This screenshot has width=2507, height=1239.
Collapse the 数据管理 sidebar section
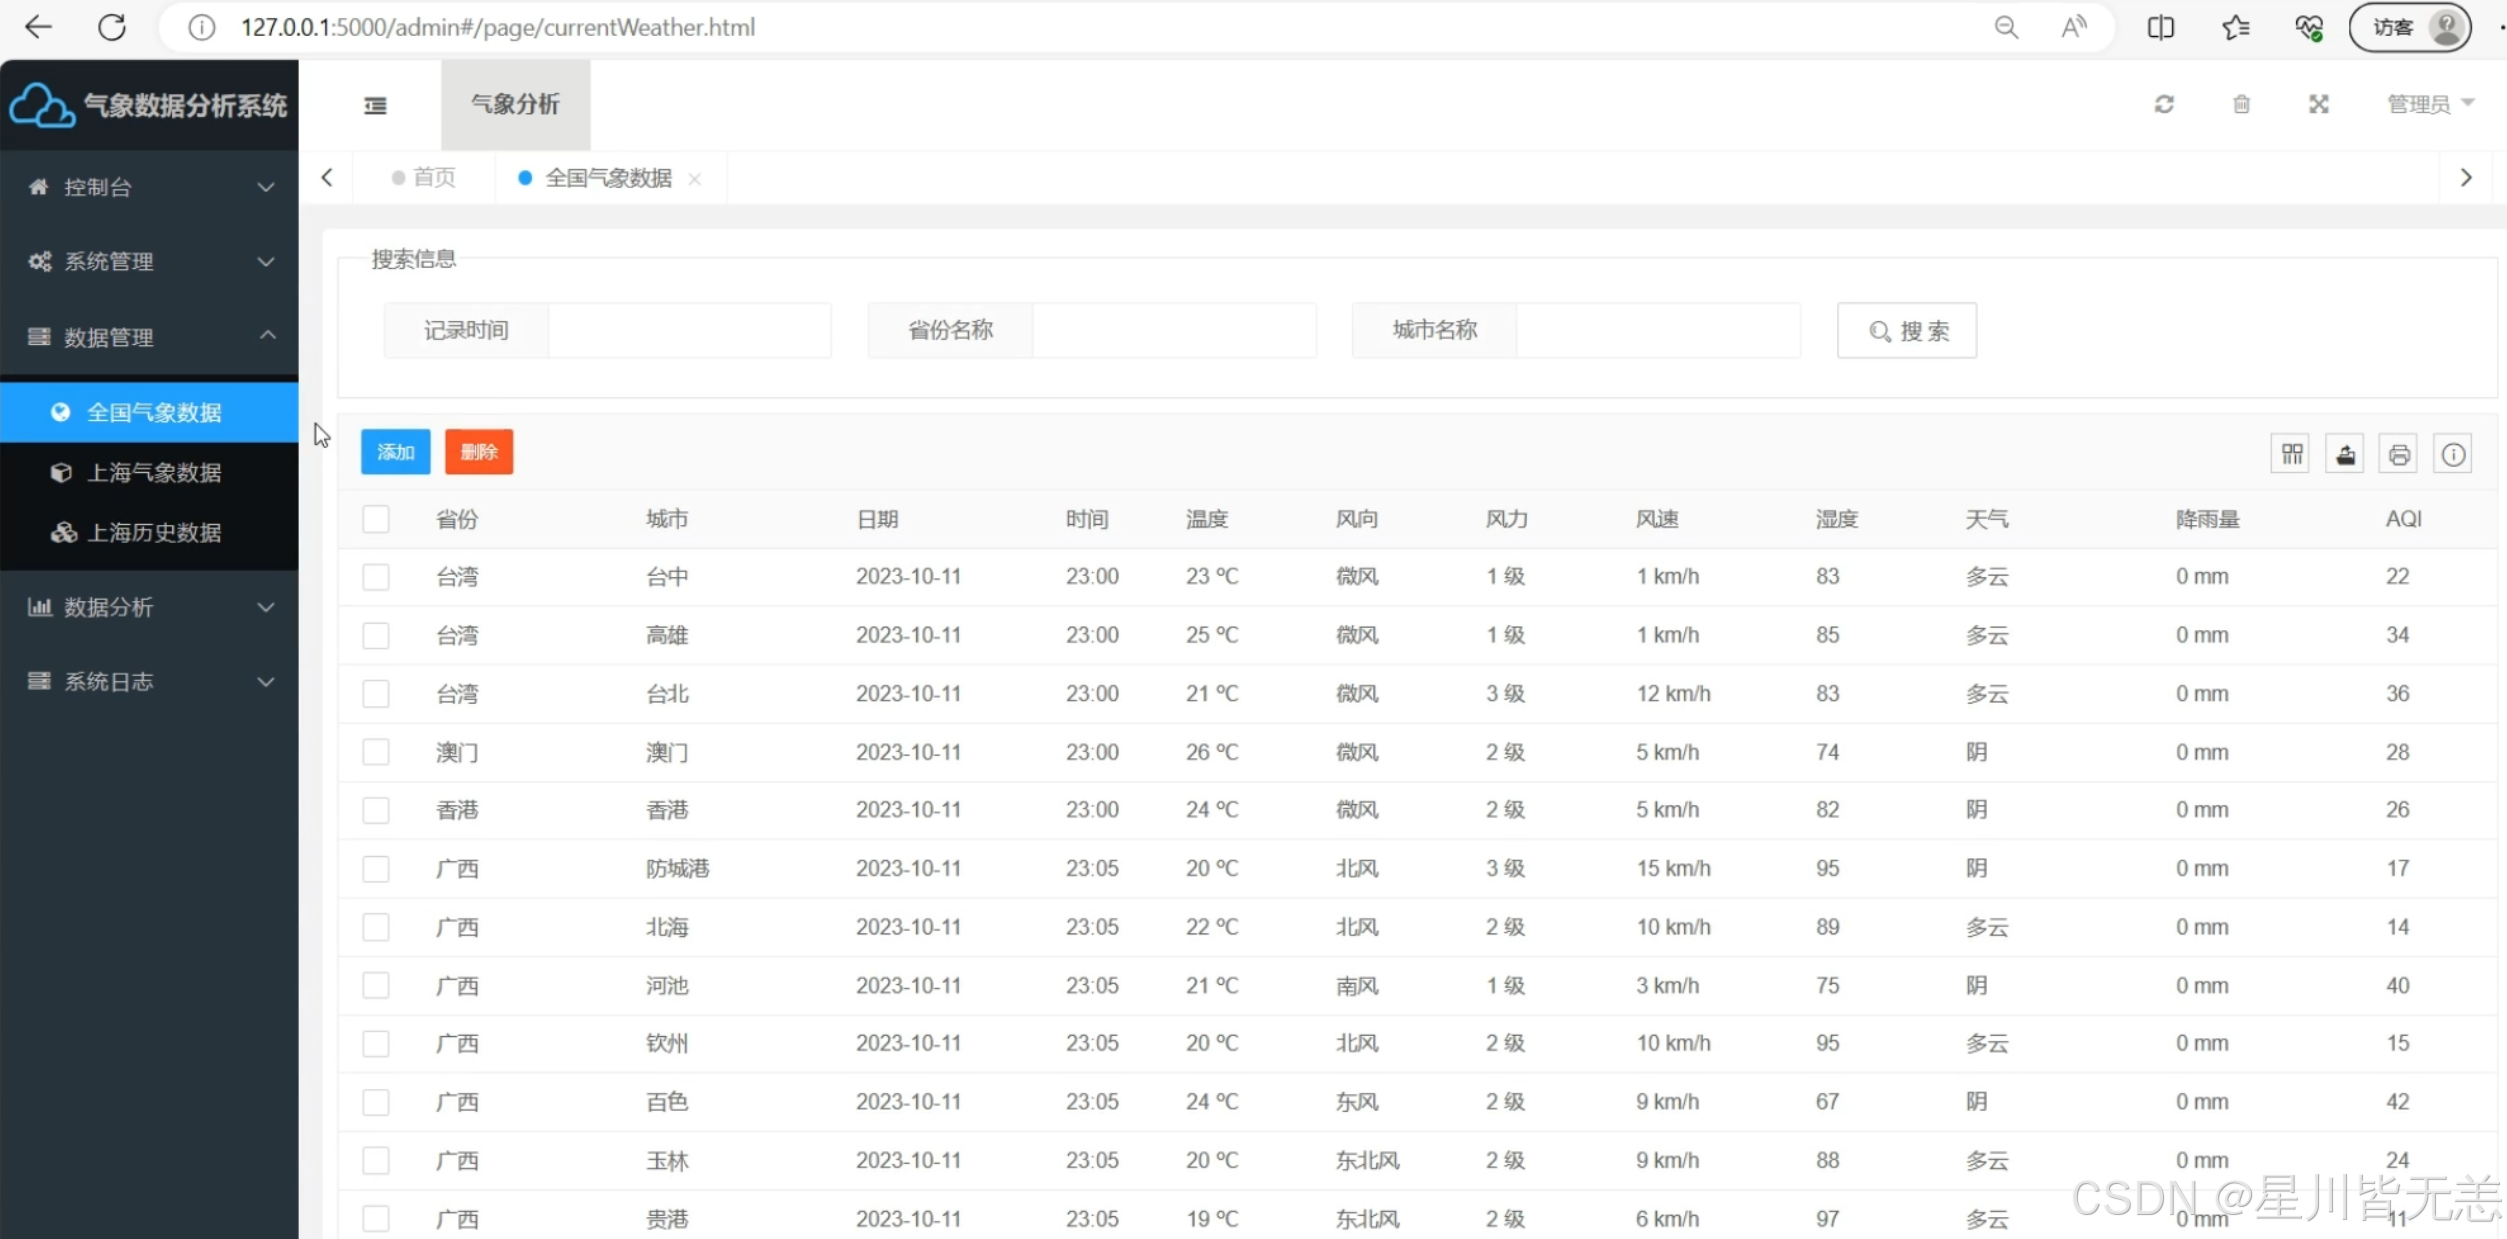(x=150, y=337)
